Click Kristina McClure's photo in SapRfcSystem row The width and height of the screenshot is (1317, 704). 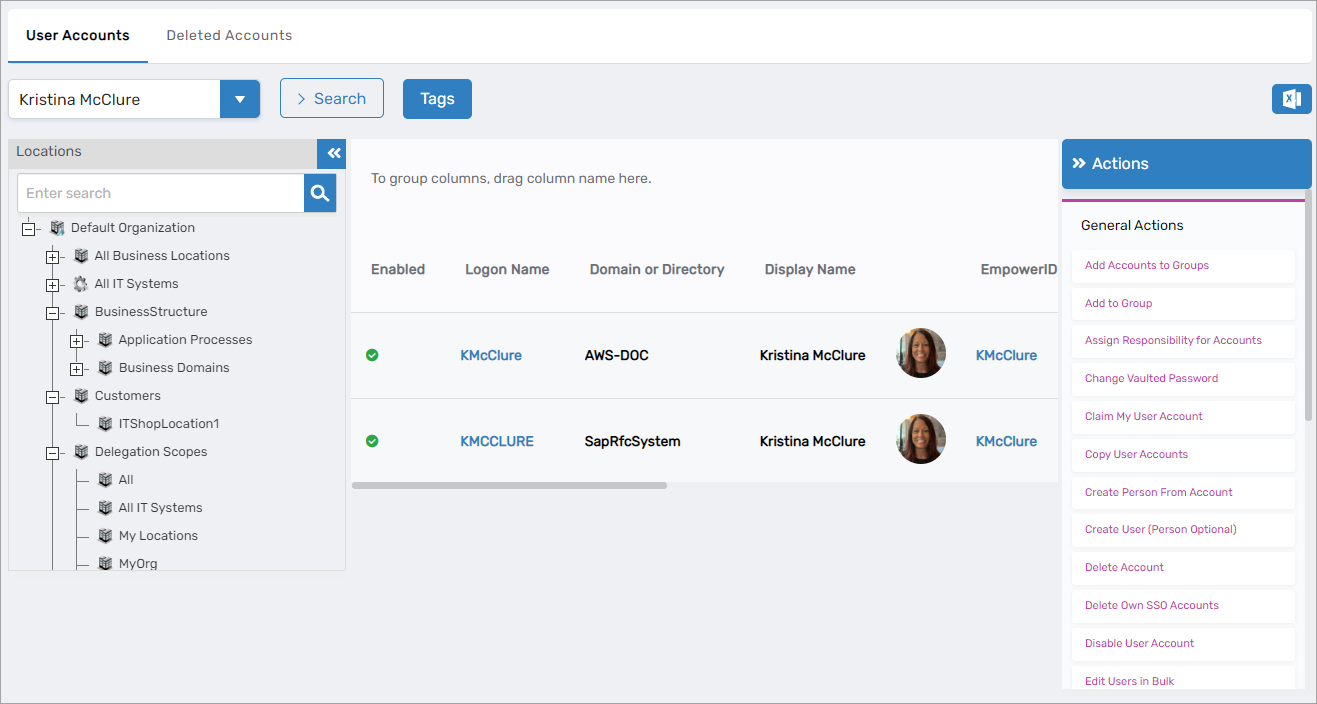(921, 439)
